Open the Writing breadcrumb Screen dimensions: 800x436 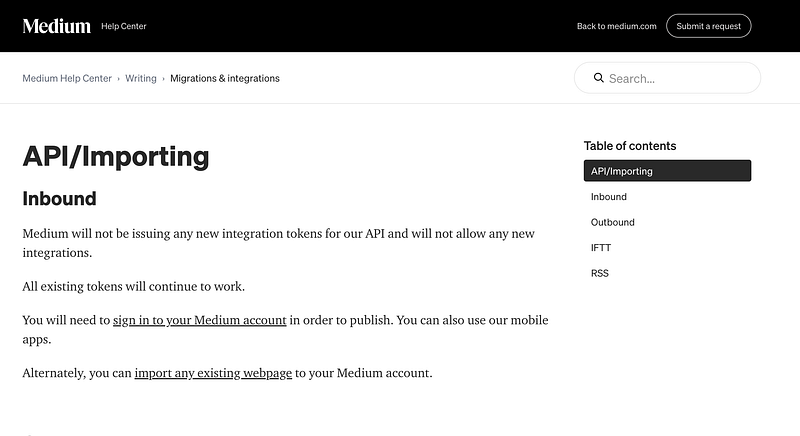tap(141, 79)
